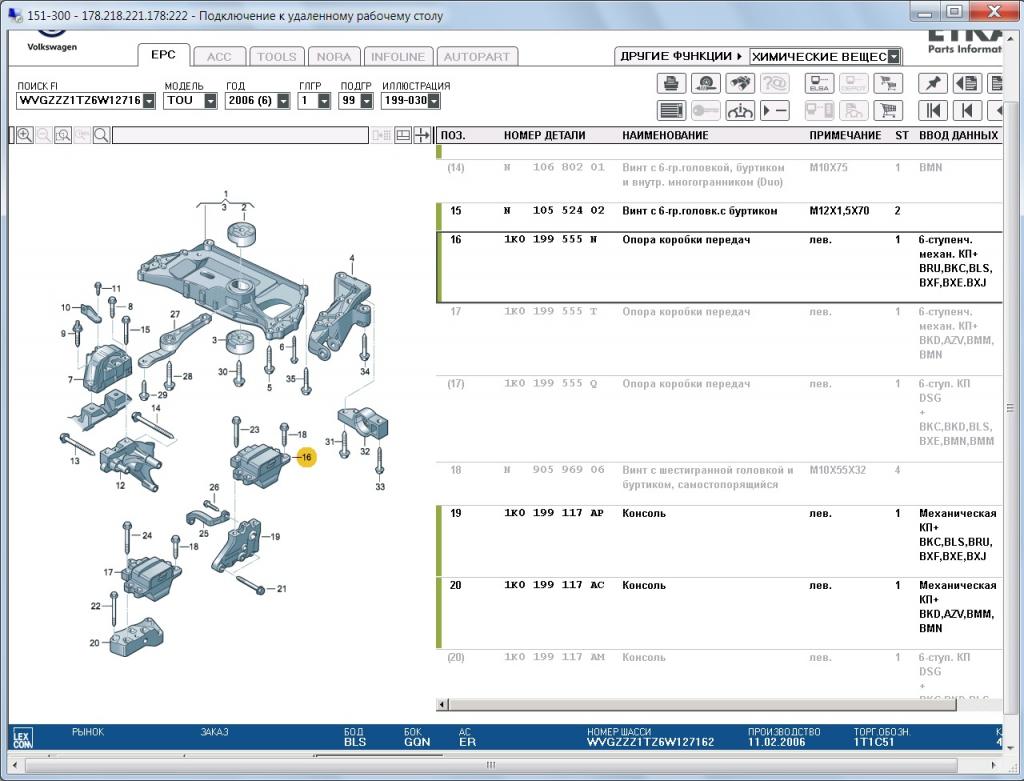
Task: Click chassis number WVGZZZ1TZ6W127162 in status bar
Action: click(x=650, y=742)
